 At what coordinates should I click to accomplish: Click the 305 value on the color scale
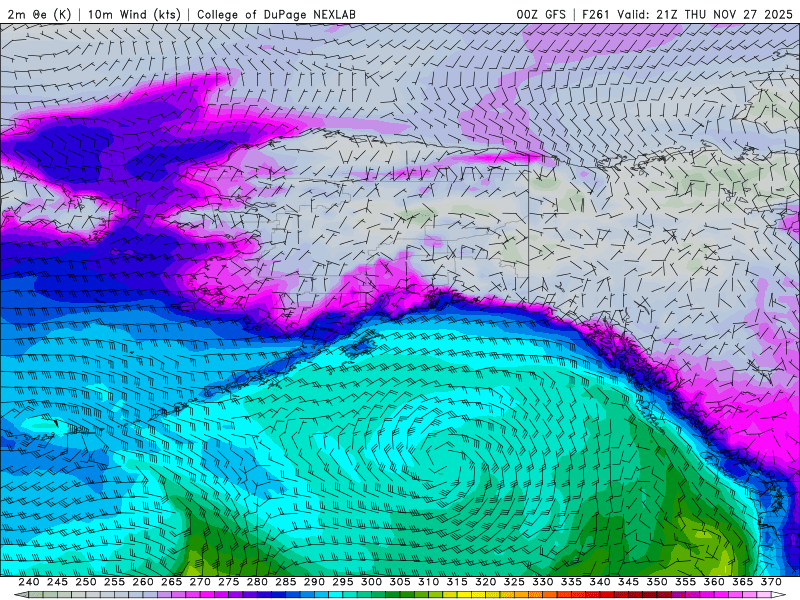[x=400, y=582]
